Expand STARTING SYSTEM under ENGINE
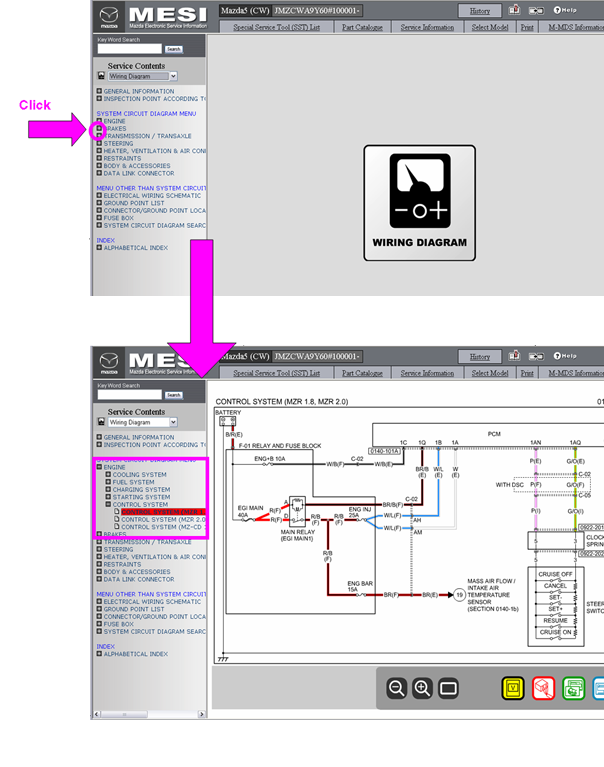The height and width of the screenshot is (767, 604). coord(108,496)
